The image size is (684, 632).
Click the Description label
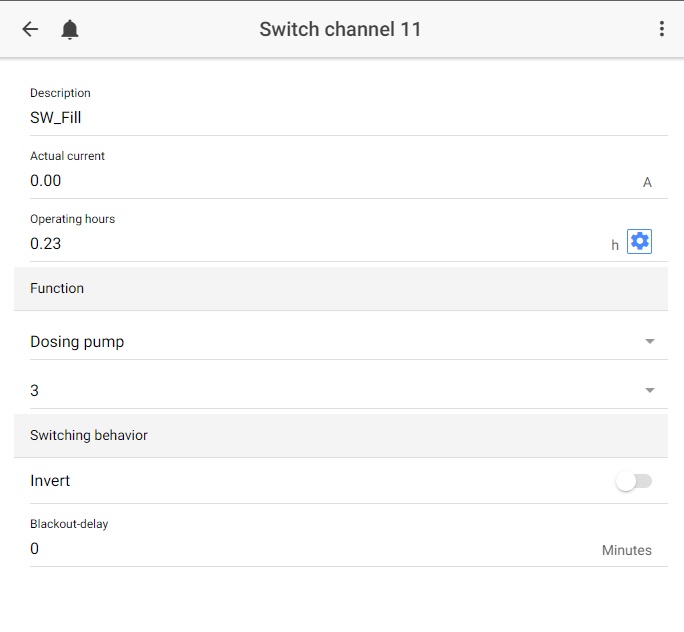[60, 93]
